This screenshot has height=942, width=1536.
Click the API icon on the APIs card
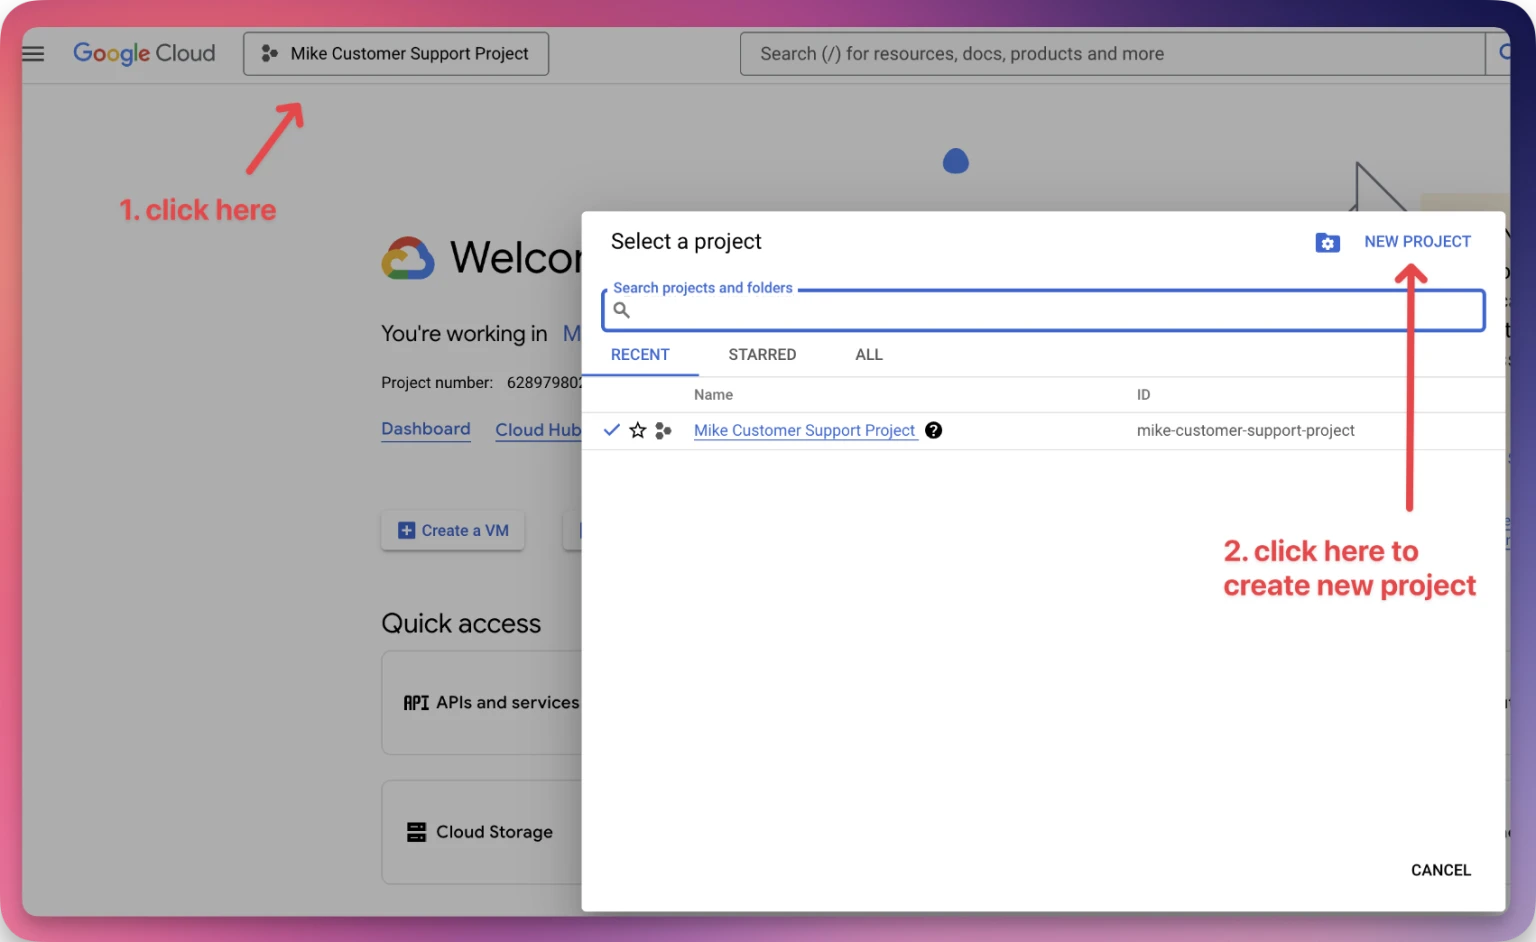coord(416,703)
